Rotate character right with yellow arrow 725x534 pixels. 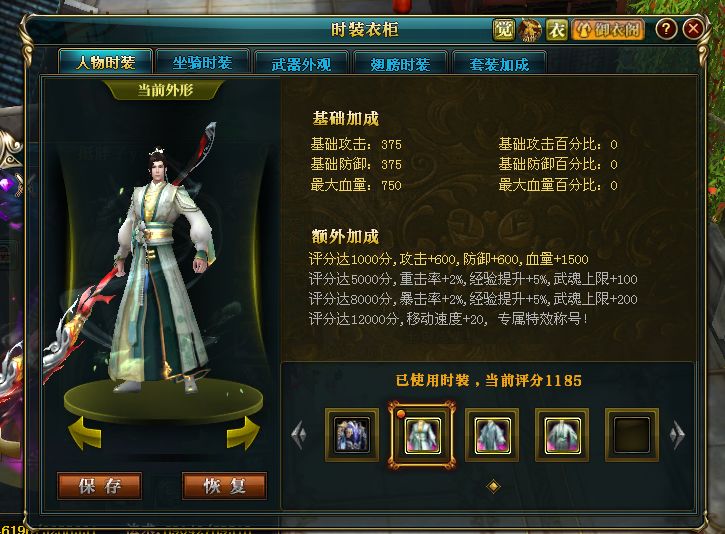pos(243,432)
